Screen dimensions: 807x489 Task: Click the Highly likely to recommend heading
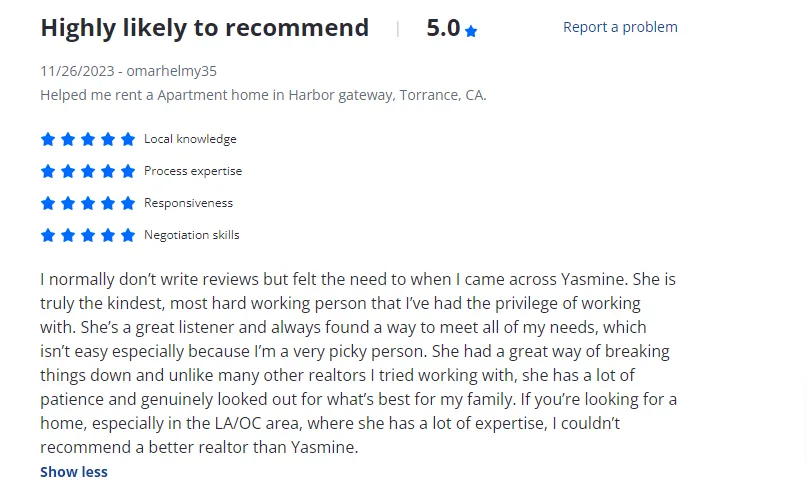click(204, 28)
